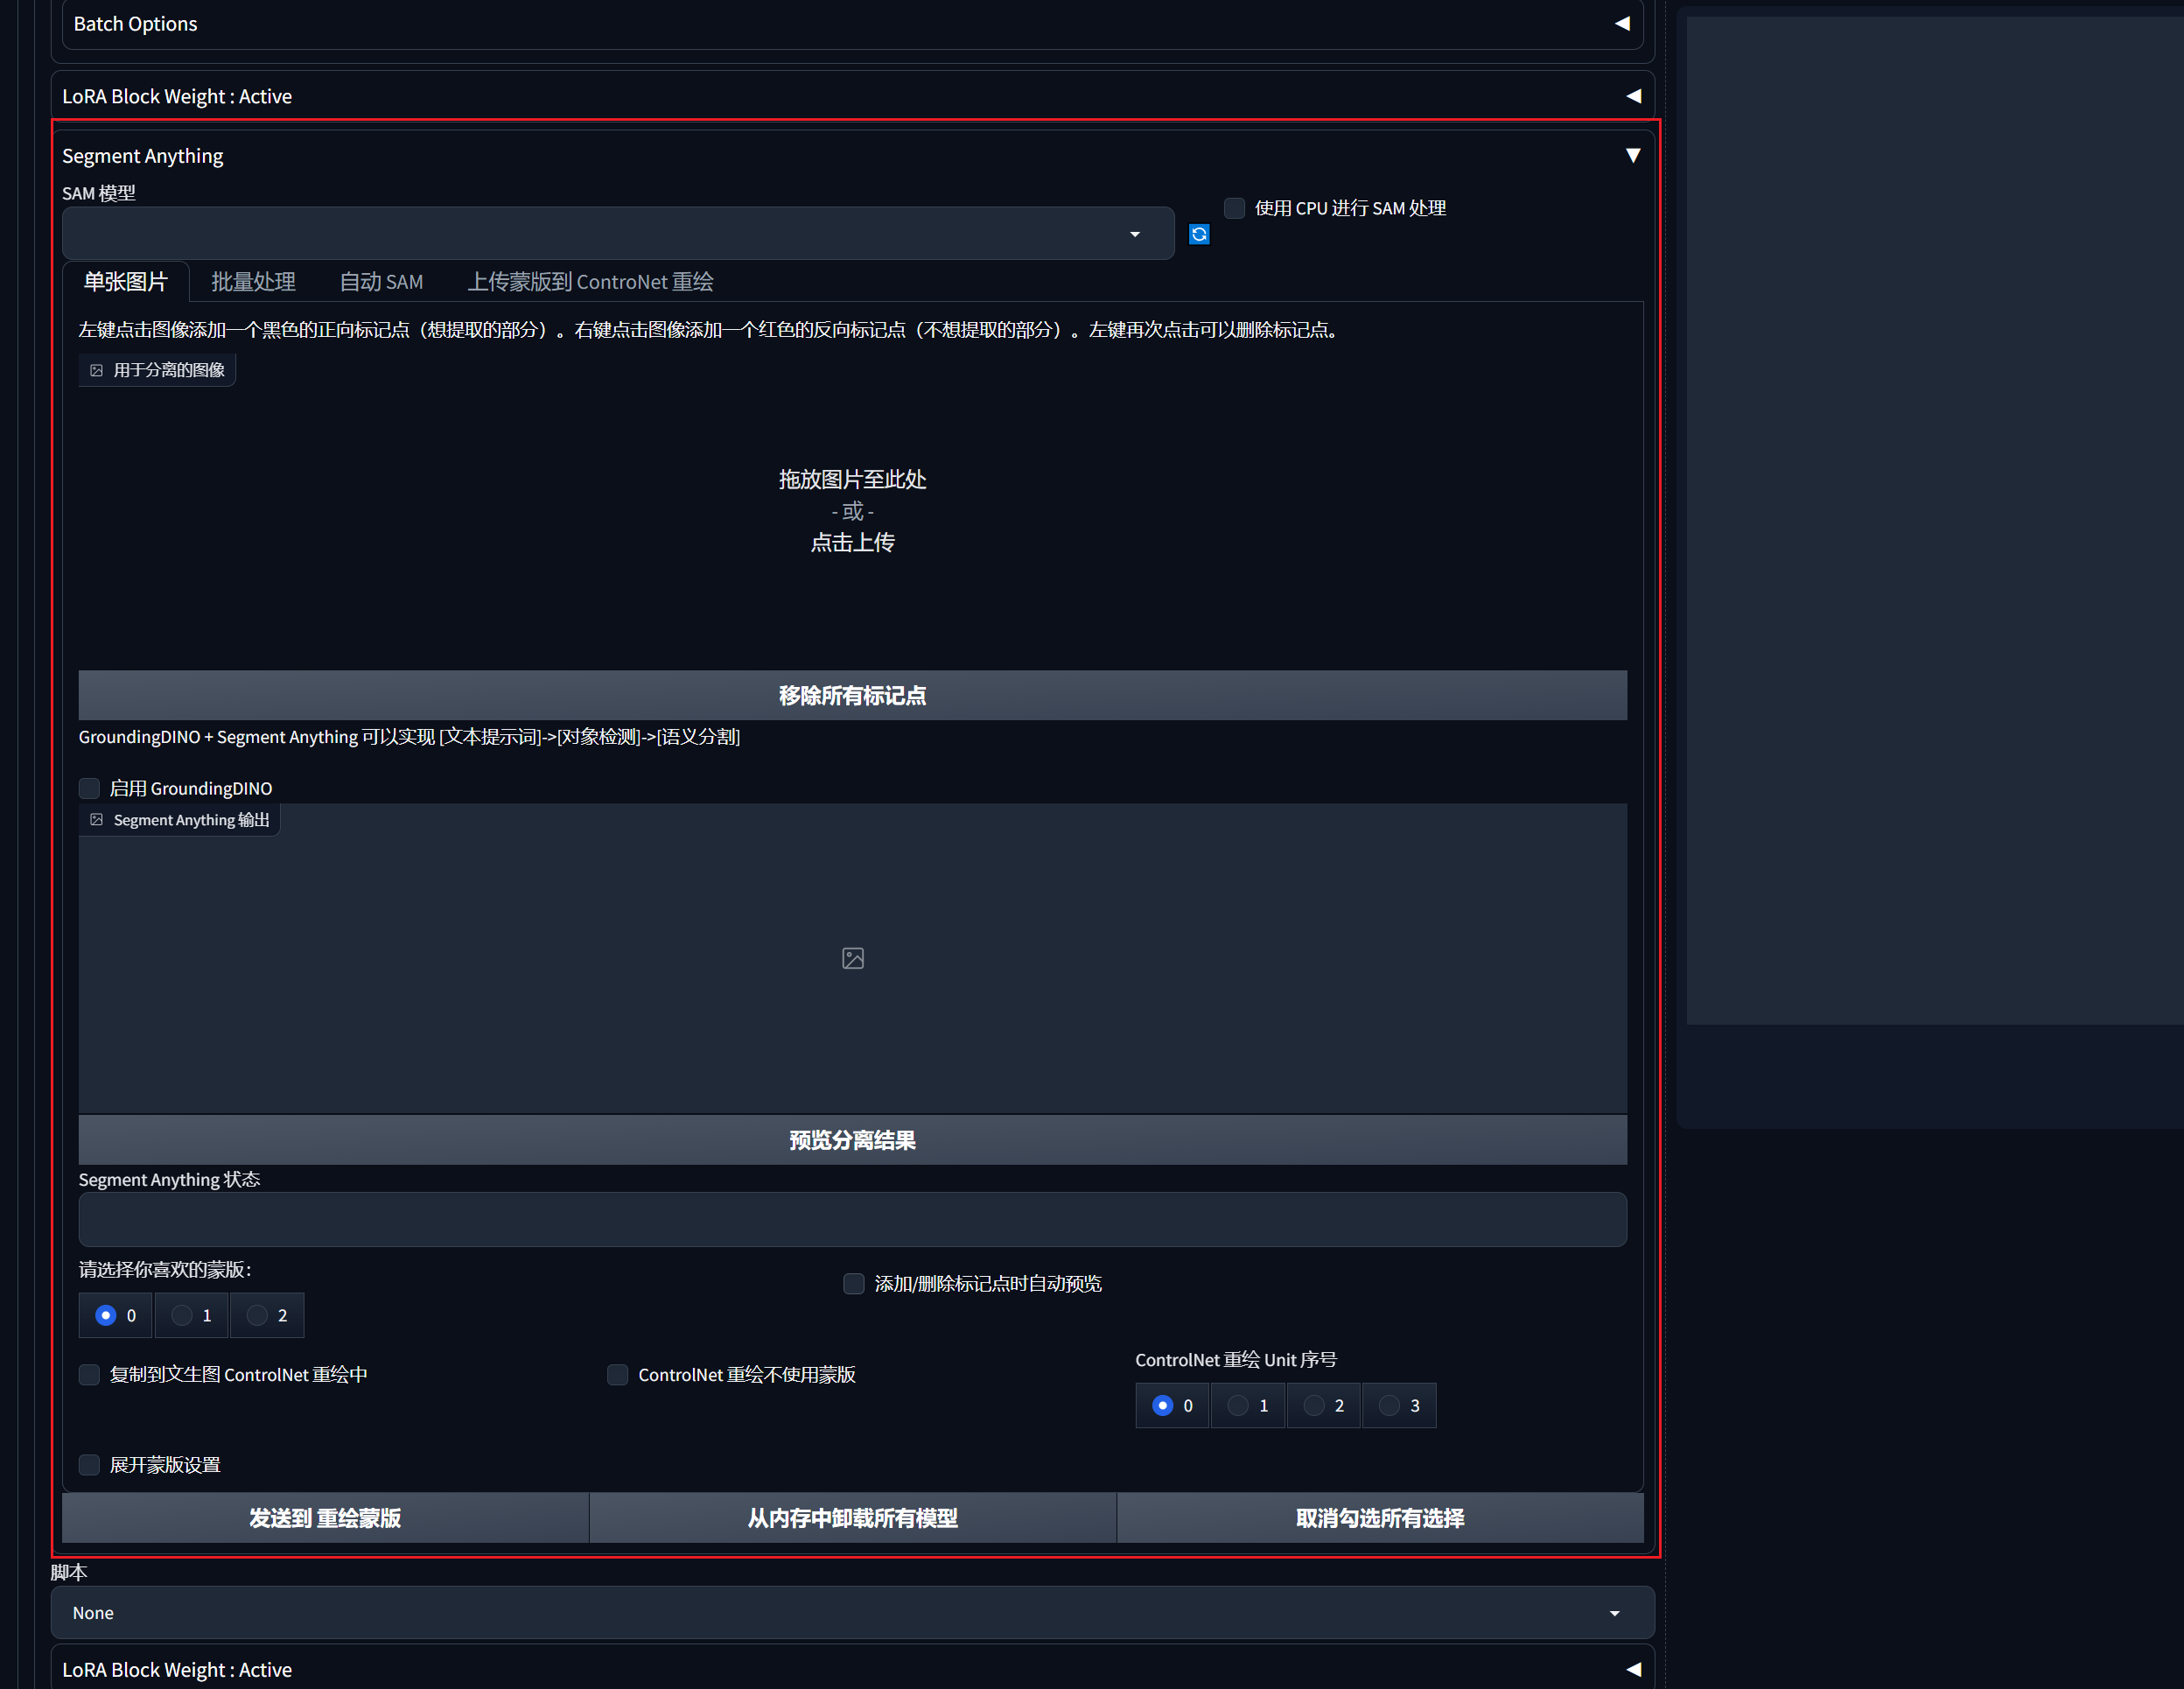Select mask option 1 under 请选择你喜欢的蒙版

pyautogui.click(x=192, y=1315)
